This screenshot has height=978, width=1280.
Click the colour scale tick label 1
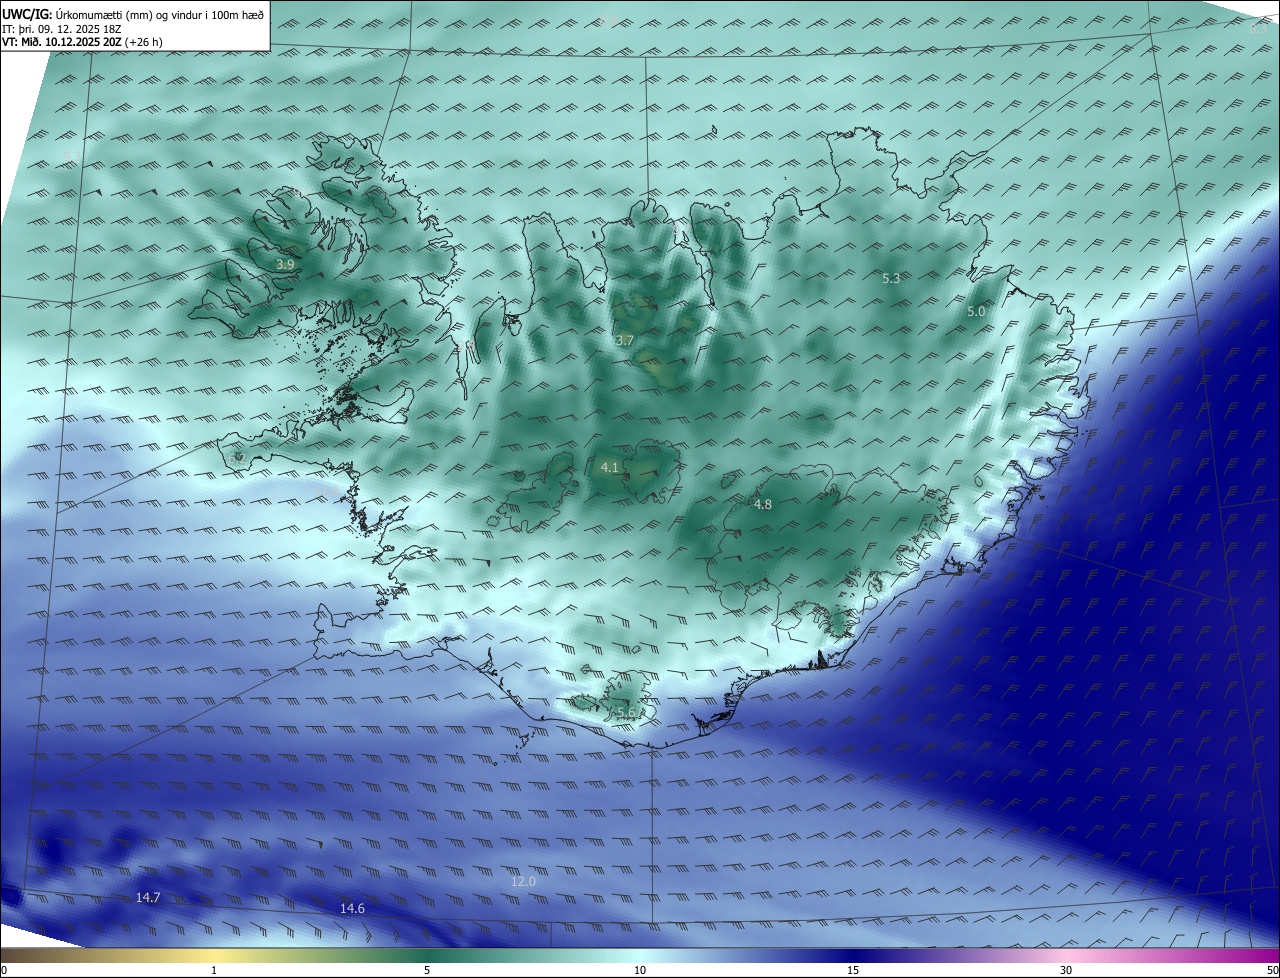coord(214,971)
